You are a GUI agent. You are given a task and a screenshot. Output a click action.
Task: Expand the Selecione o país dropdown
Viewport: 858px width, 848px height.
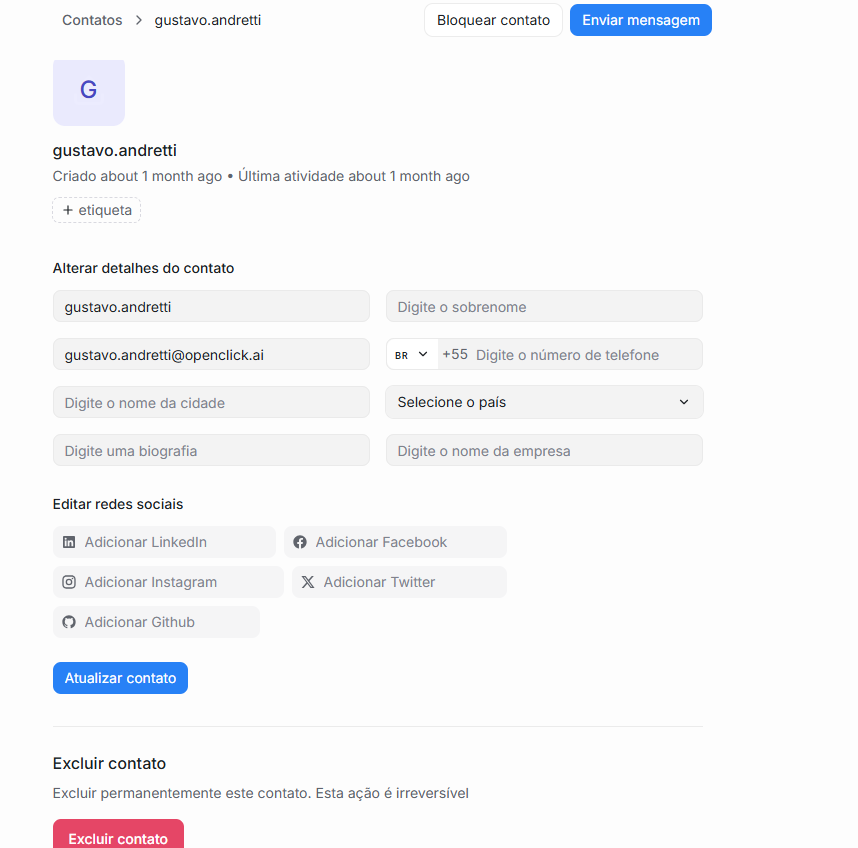click(544, 402)
